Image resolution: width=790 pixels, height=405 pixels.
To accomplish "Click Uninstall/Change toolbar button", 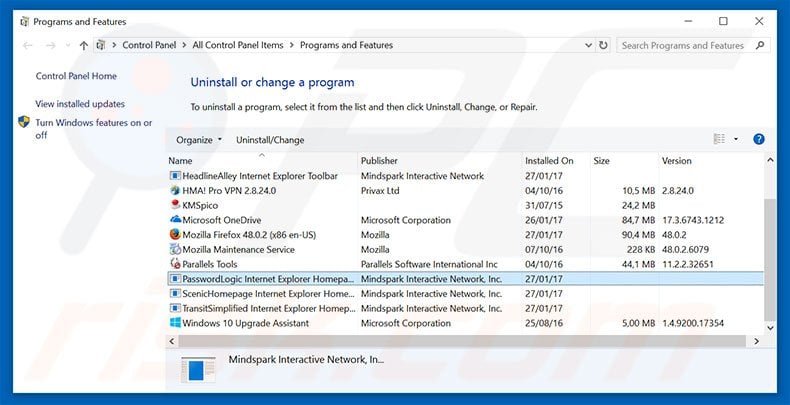I will pos(270,140).
